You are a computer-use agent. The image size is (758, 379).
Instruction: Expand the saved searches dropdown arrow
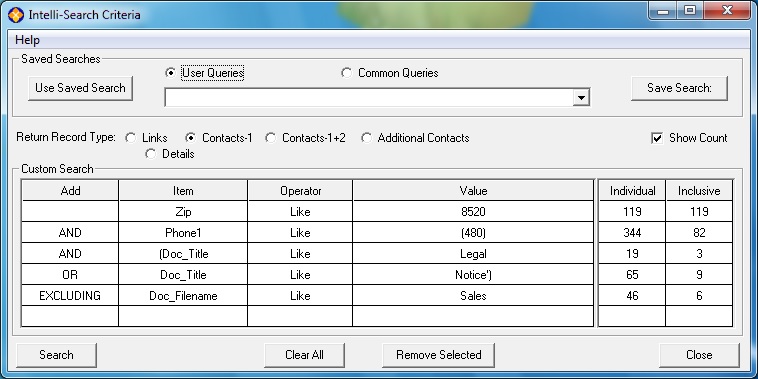click(x=581, y=98)
